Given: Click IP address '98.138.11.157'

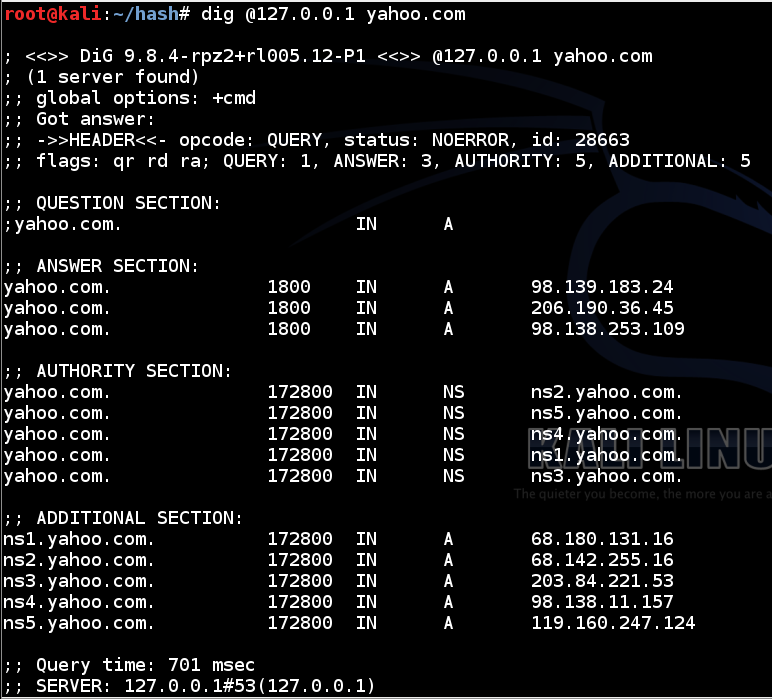Looking at the screenshot, I should point(602,602).
